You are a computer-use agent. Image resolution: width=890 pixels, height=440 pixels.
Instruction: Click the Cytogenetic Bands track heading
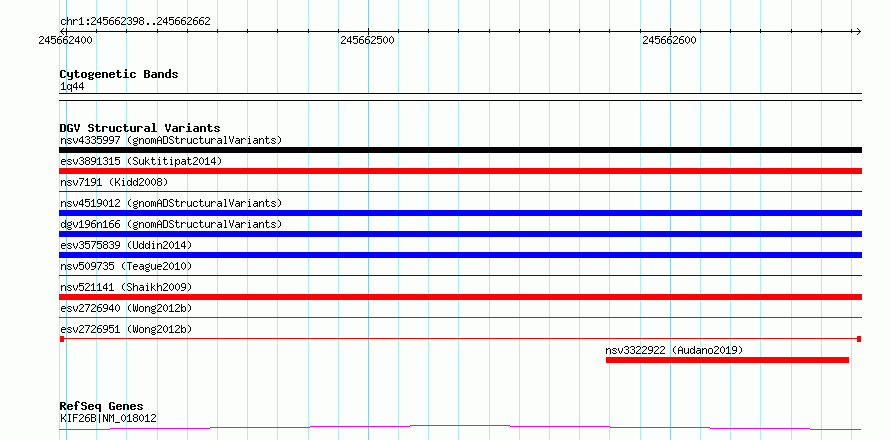119,74
